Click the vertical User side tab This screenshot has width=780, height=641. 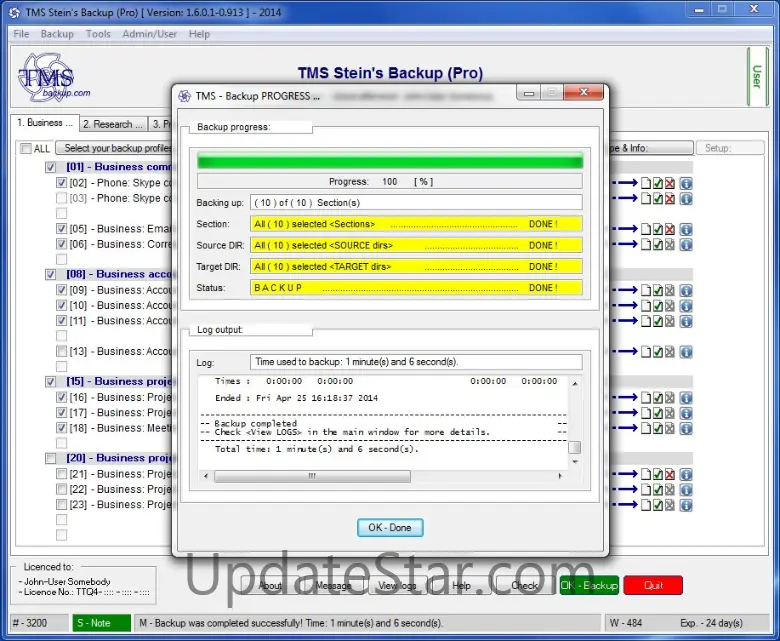(x=757, y=77)
